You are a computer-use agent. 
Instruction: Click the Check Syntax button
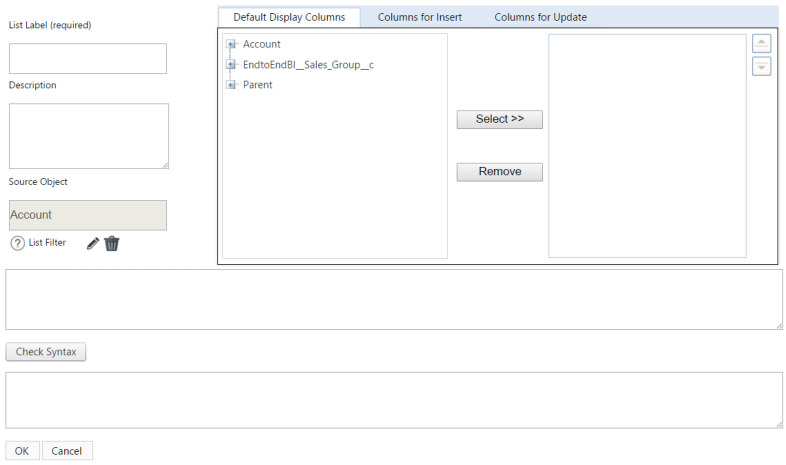pos(46,352)
